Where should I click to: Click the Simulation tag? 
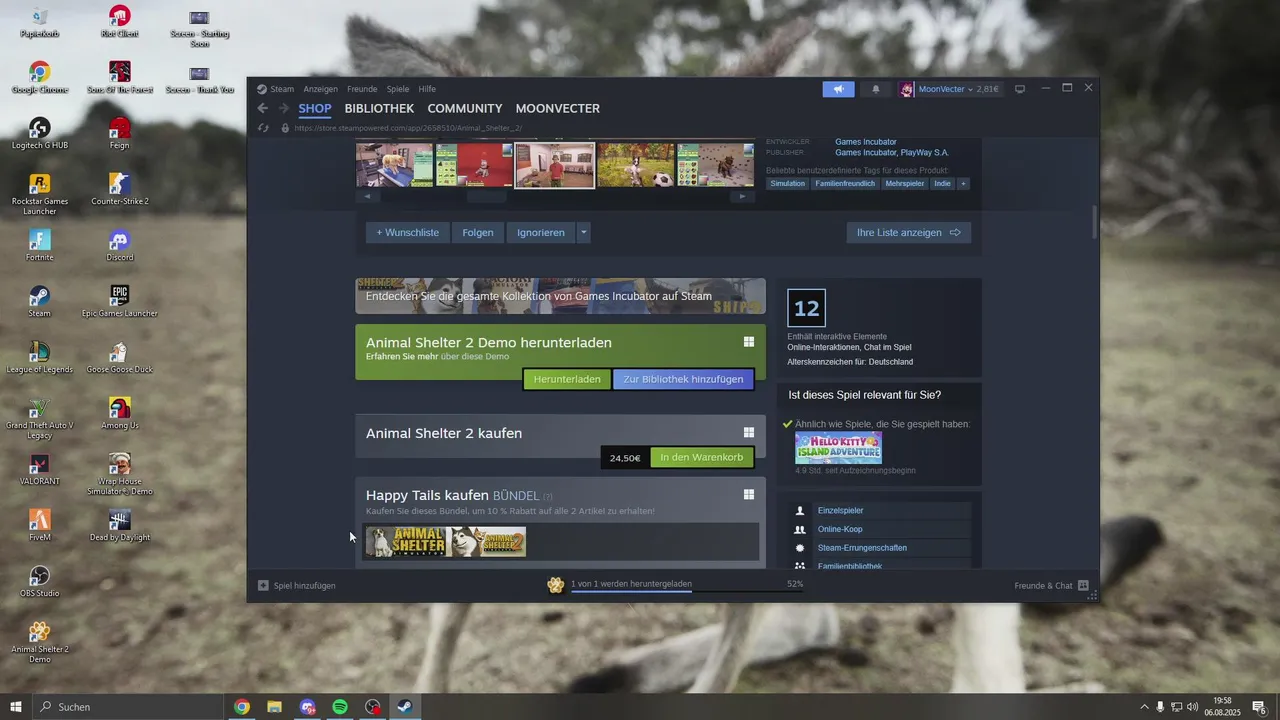(x=788, y=184)
